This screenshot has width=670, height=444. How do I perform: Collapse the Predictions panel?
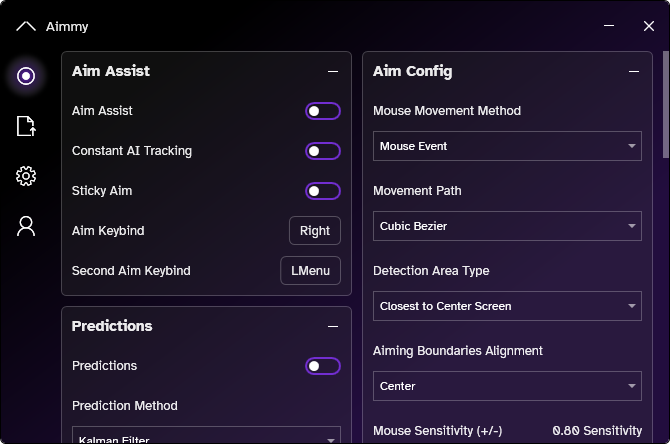pyautogui.click(x=333, y=326)
